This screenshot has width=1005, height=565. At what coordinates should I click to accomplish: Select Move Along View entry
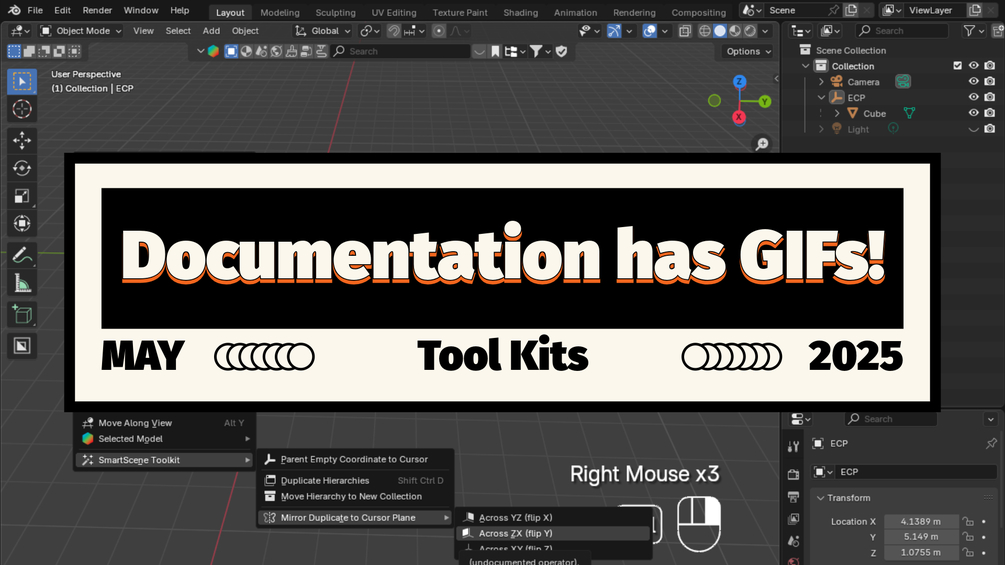point(165,423)
